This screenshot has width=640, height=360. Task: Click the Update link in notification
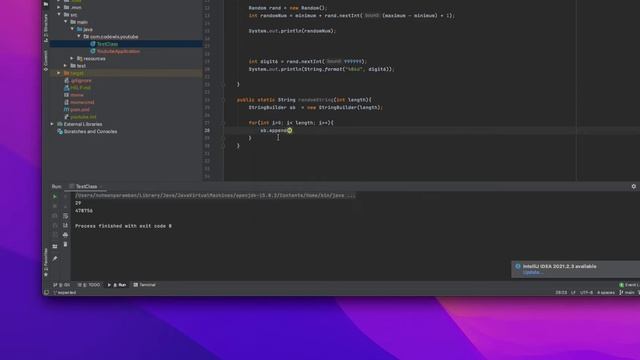pyautogui.click(x=532, y=273)
